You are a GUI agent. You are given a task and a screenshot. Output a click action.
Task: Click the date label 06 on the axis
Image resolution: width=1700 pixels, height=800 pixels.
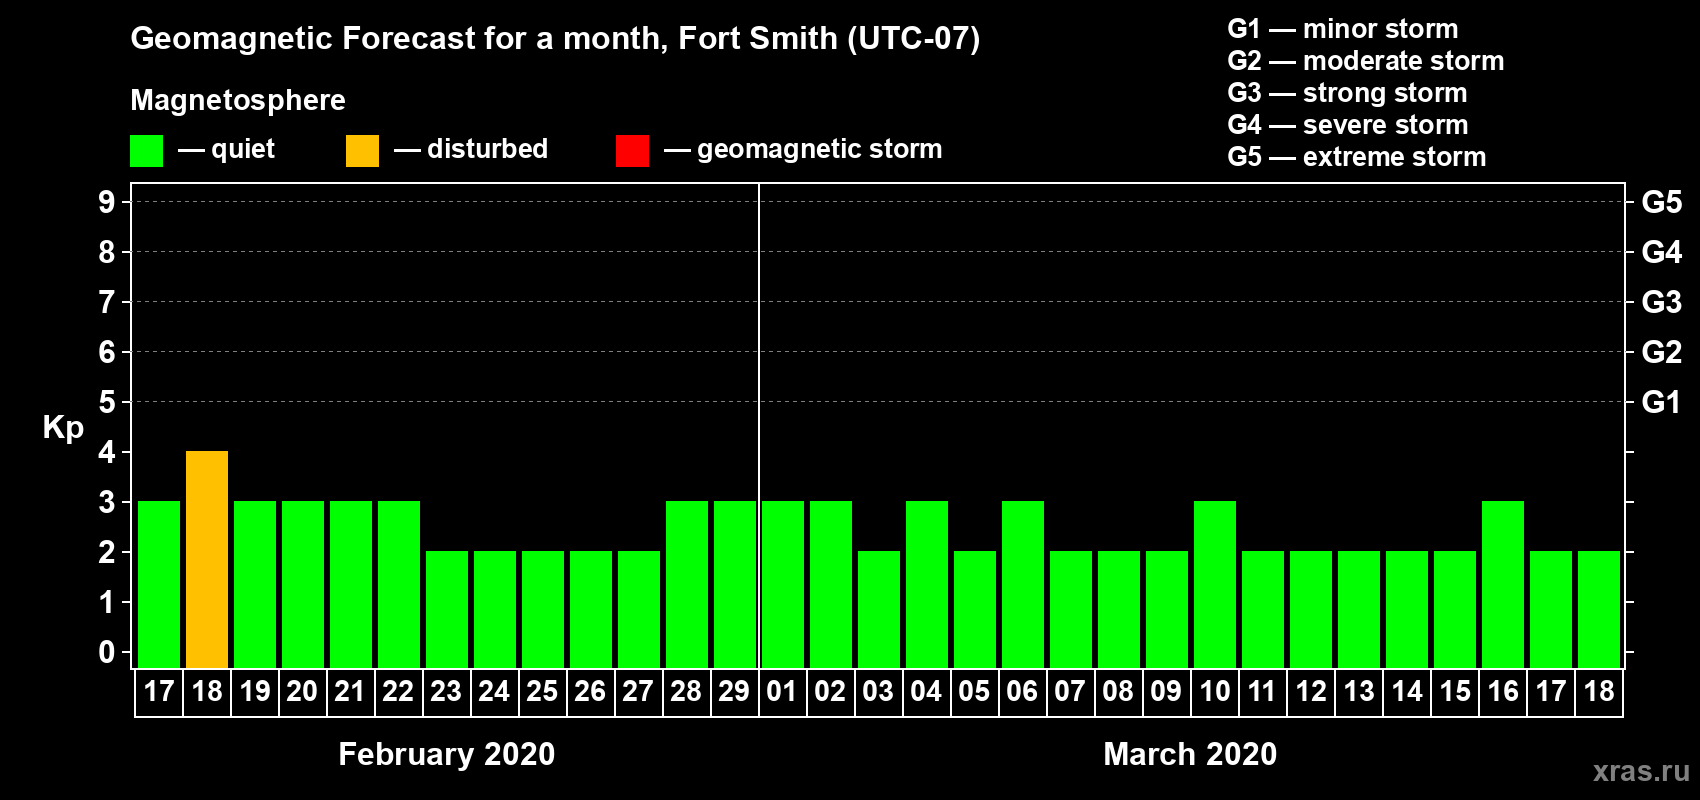[1022, 691]
